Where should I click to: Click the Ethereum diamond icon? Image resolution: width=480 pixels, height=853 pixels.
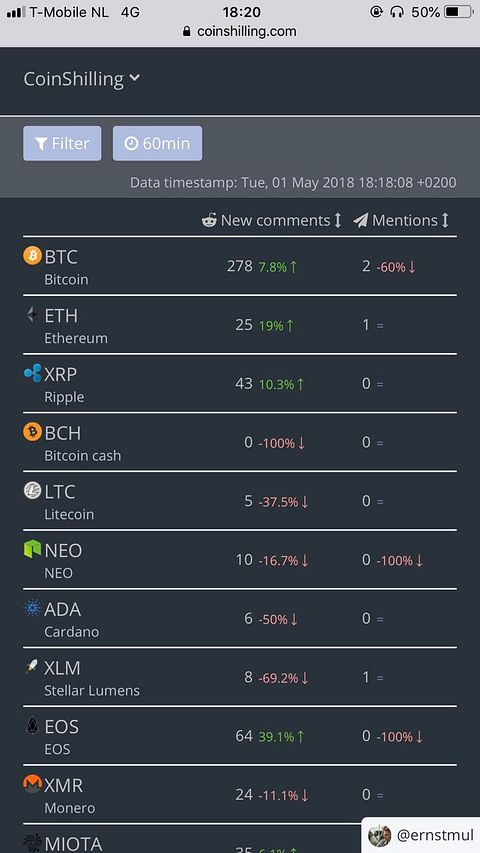click(32, 314)
